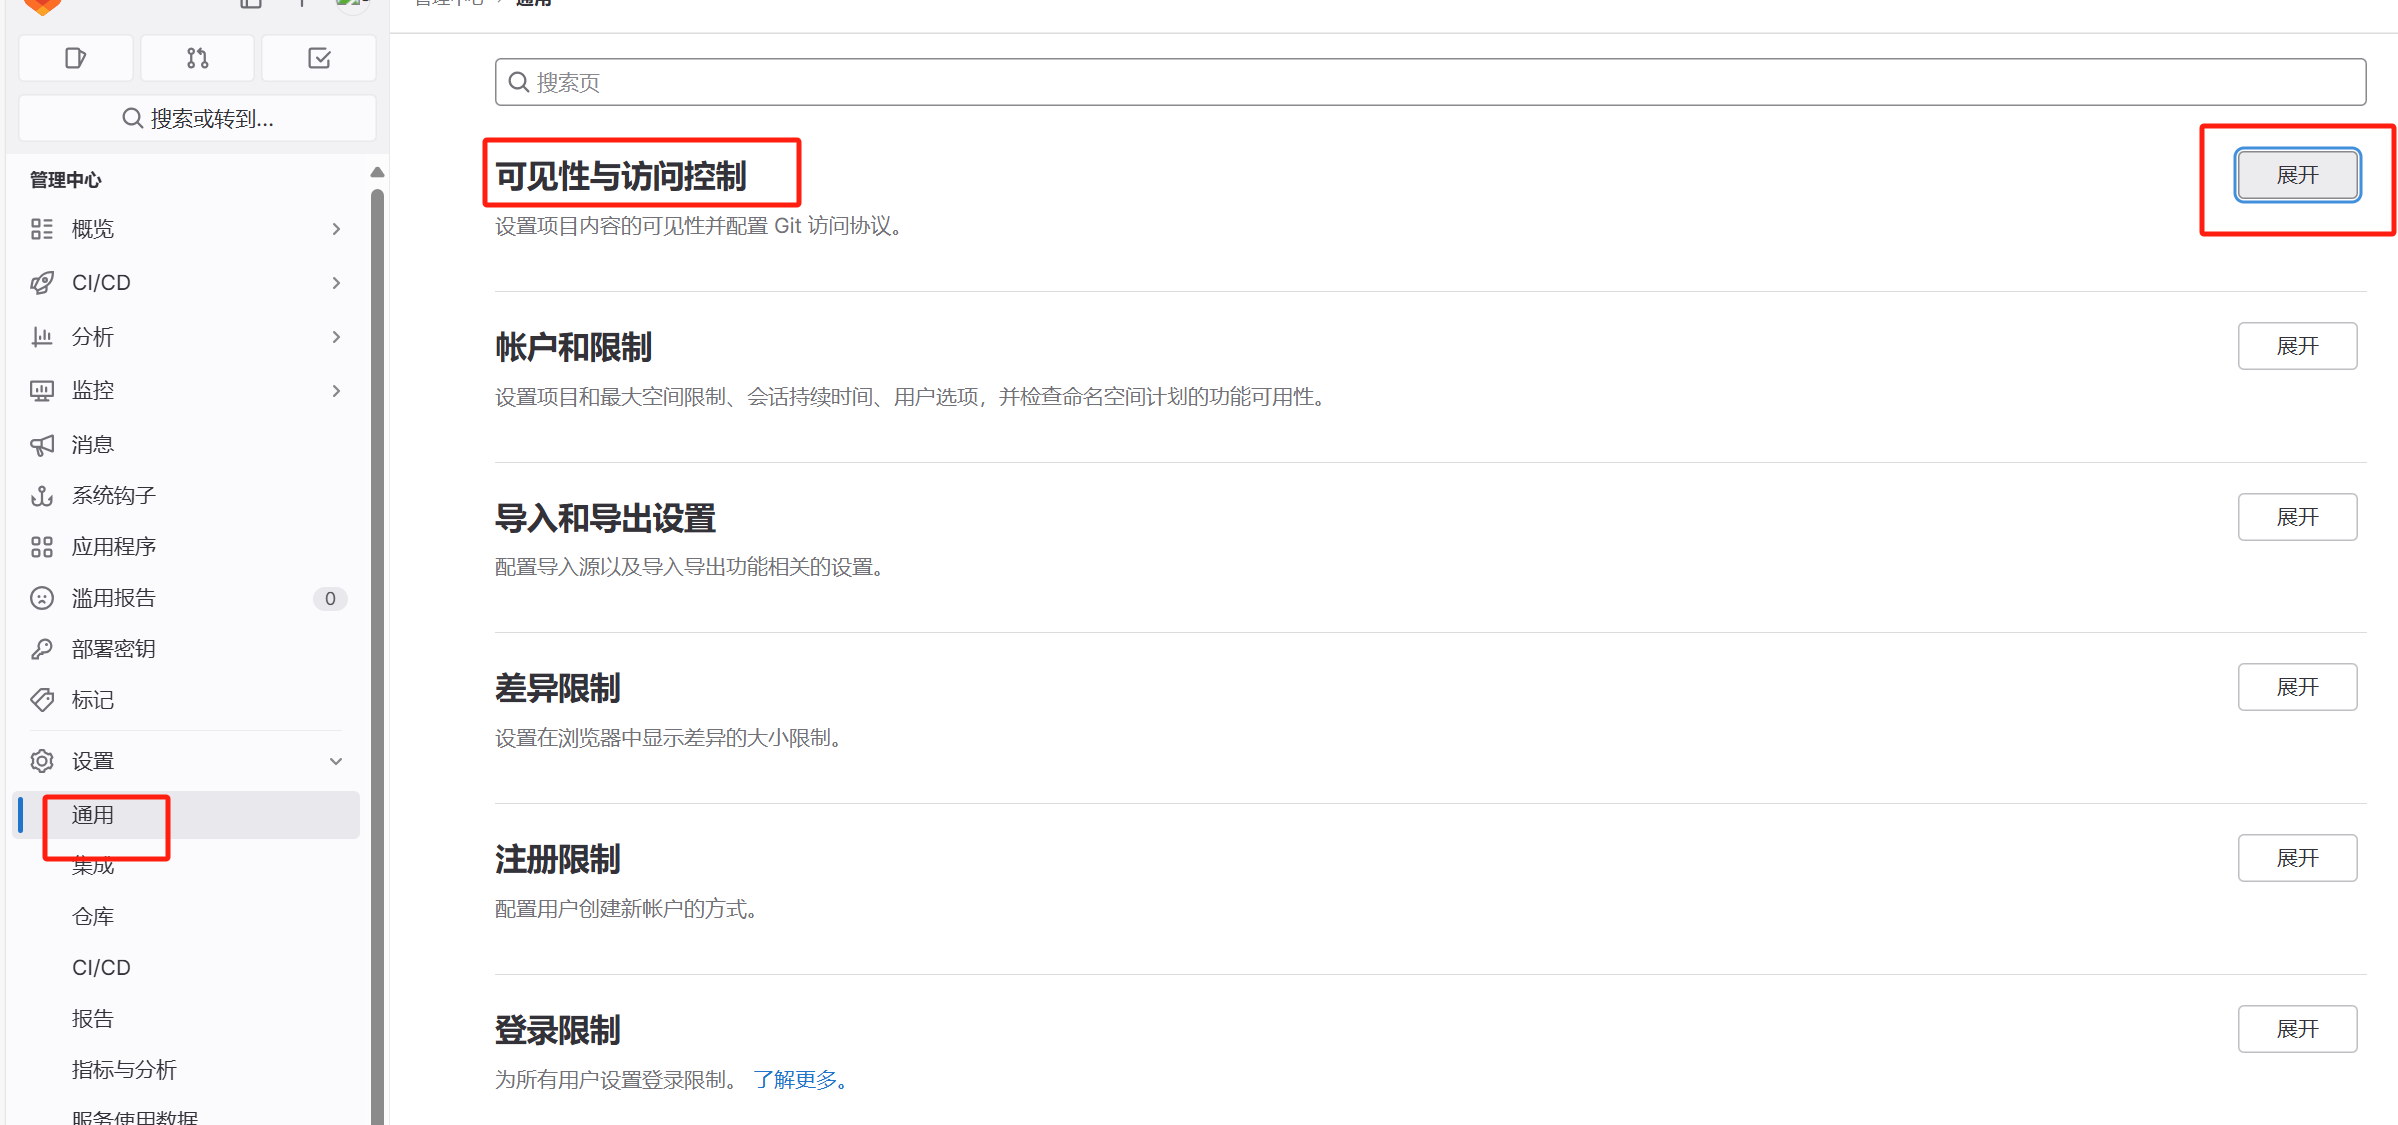The image size is (2398, 1125).
Task: Open merge requests icon button
Action: point(197,58)
